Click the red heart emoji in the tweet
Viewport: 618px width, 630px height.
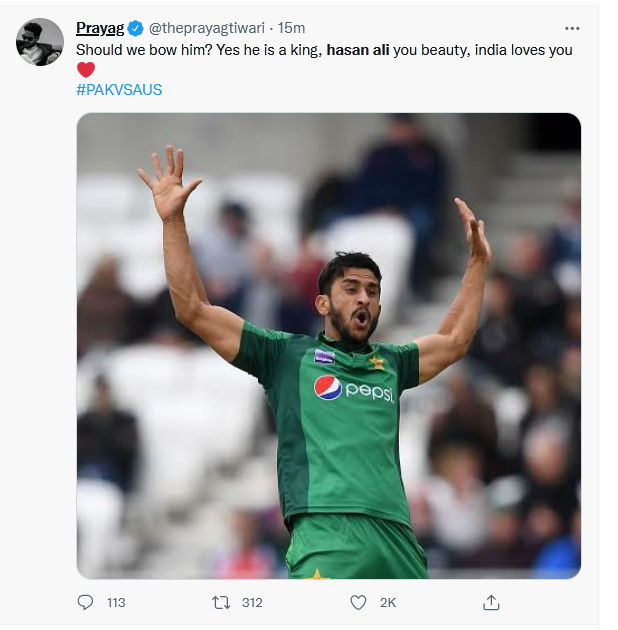click(86, 70)
